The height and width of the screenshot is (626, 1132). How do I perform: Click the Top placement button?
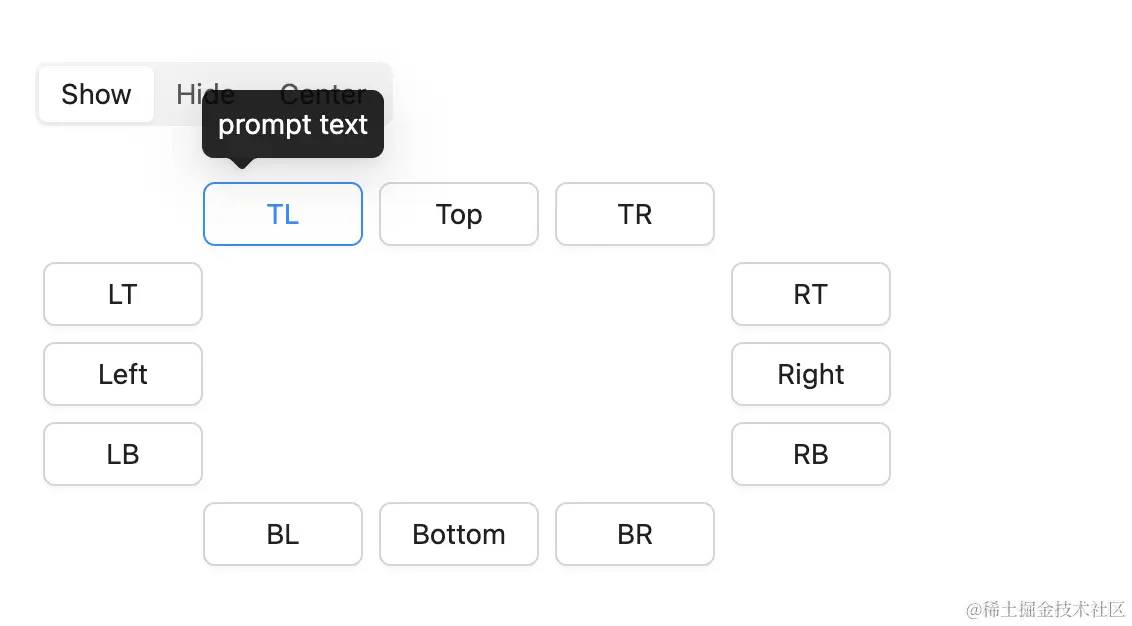point(459,214)
